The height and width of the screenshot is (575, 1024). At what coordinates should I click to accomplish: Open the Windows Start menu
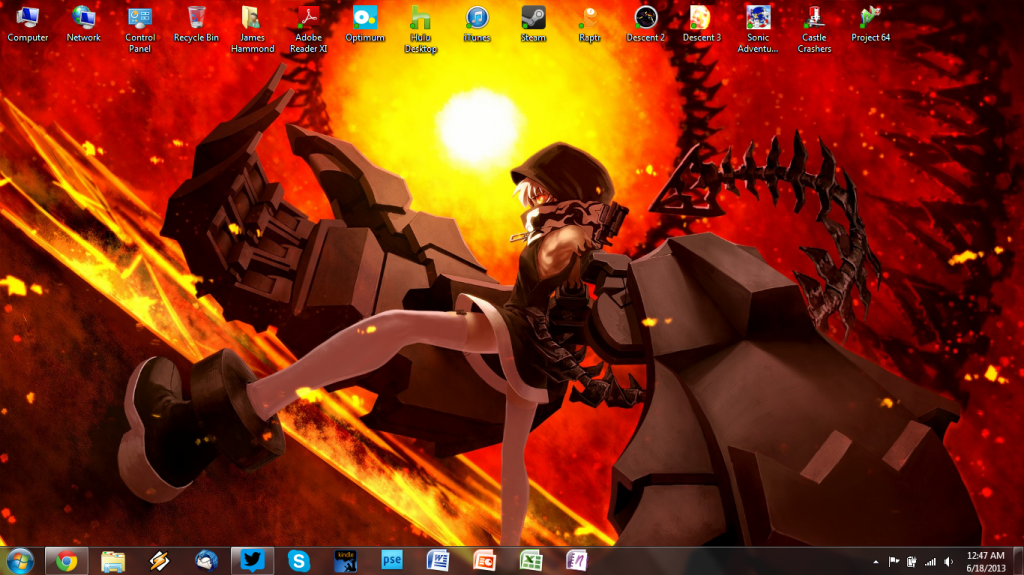[x=20, y=561]
